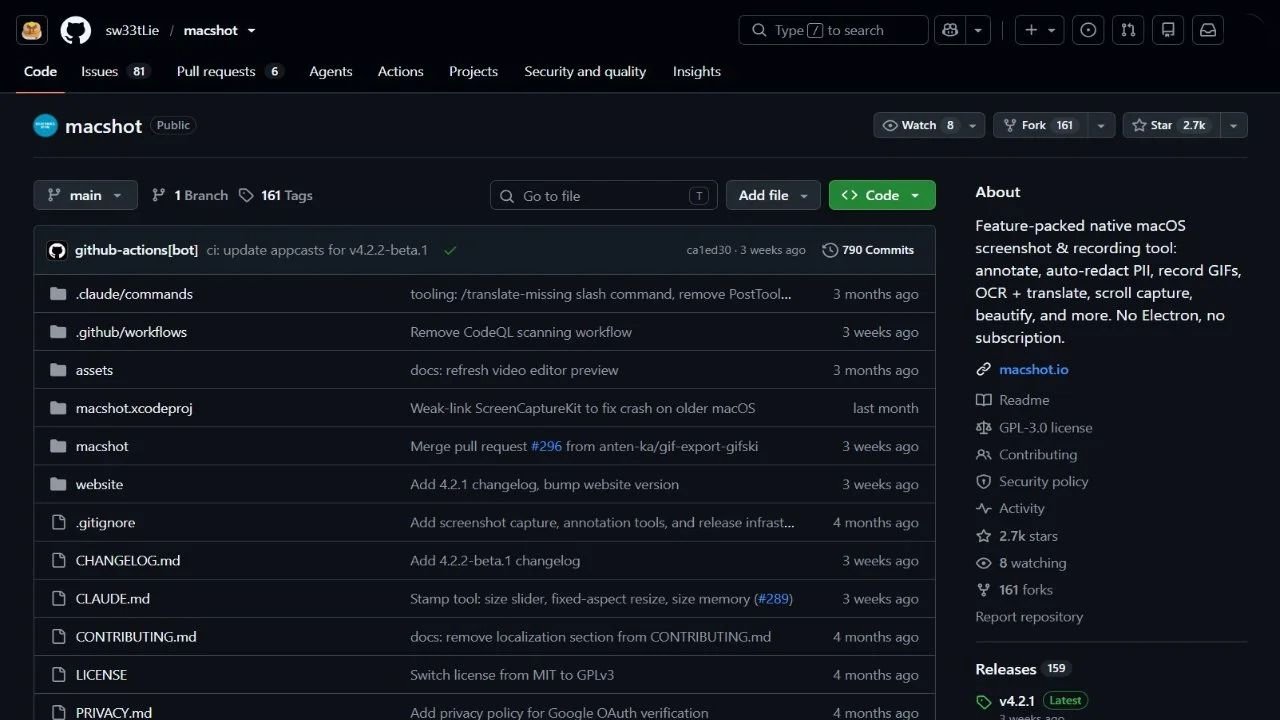
Task: Watch the macshot repository
Action: pos(920,125)
